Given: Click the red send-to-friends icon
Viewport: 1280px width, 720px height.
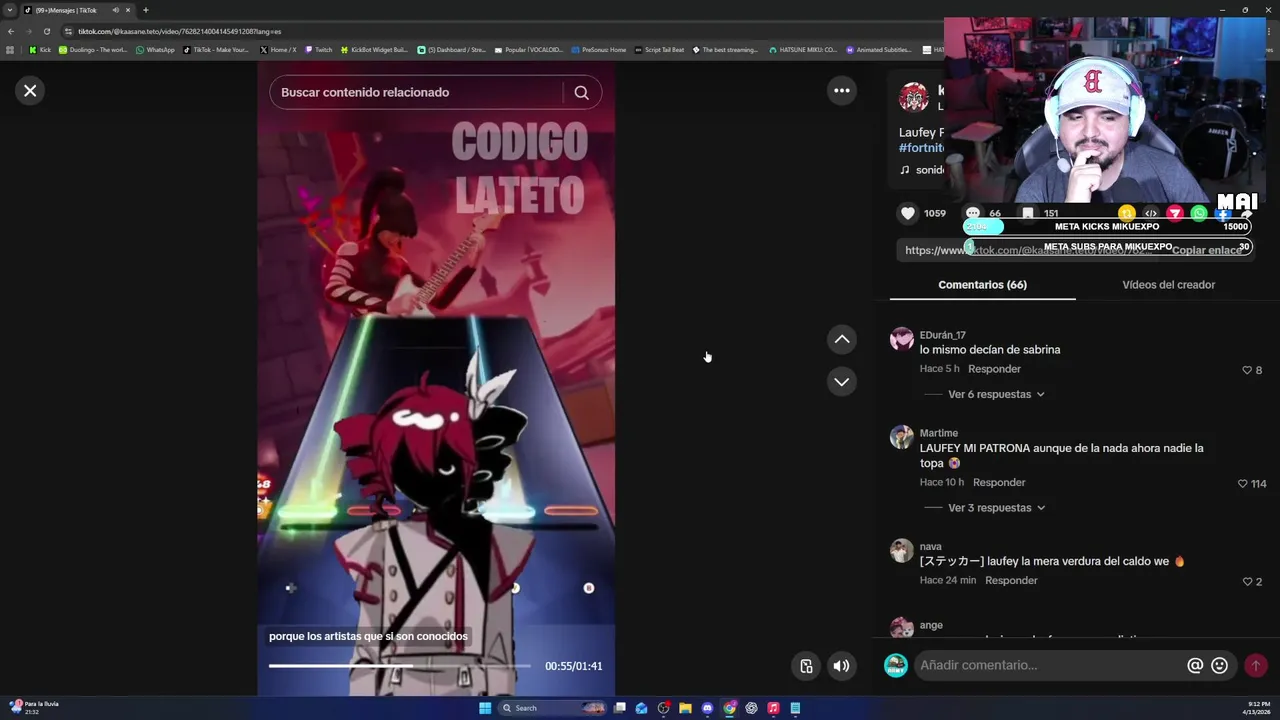Looking at the screenshot, I should click(x=1175, y=213).
